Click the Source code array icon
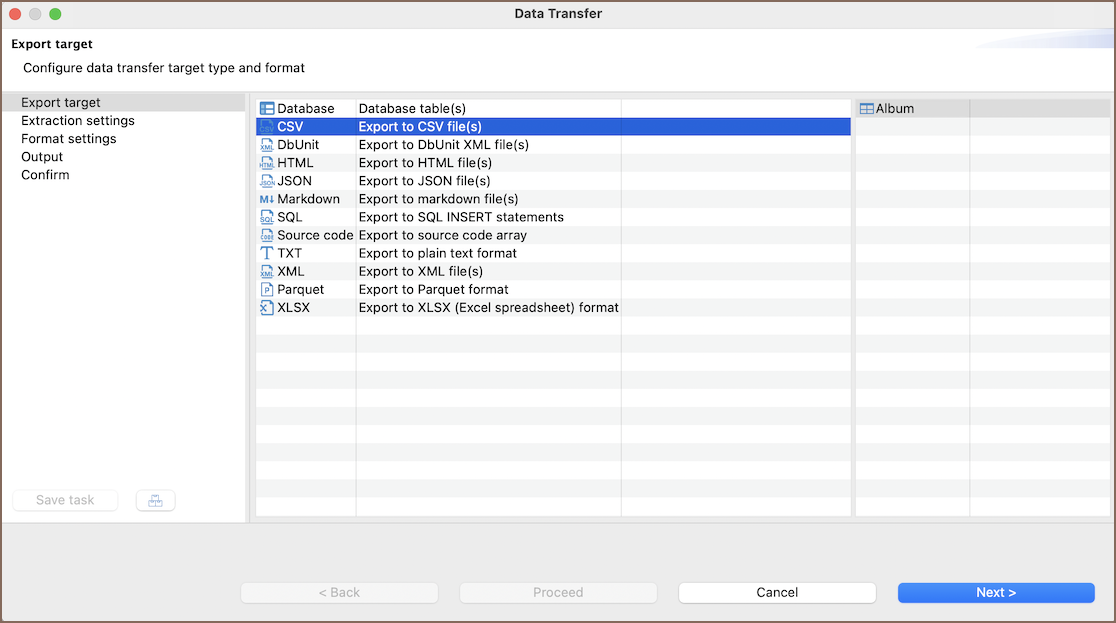The image size is (1116, 623). click(267, 235)
